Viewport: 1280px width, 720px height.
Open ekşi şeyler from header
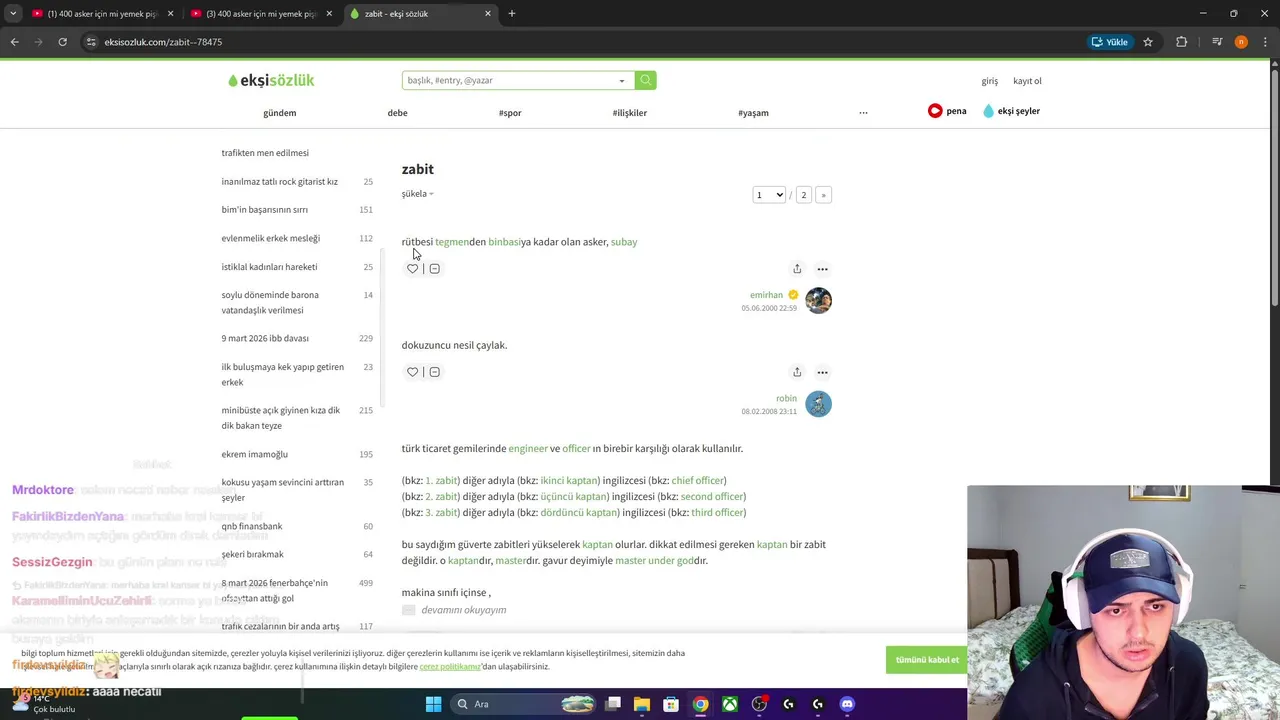(x=1011, y=111)
